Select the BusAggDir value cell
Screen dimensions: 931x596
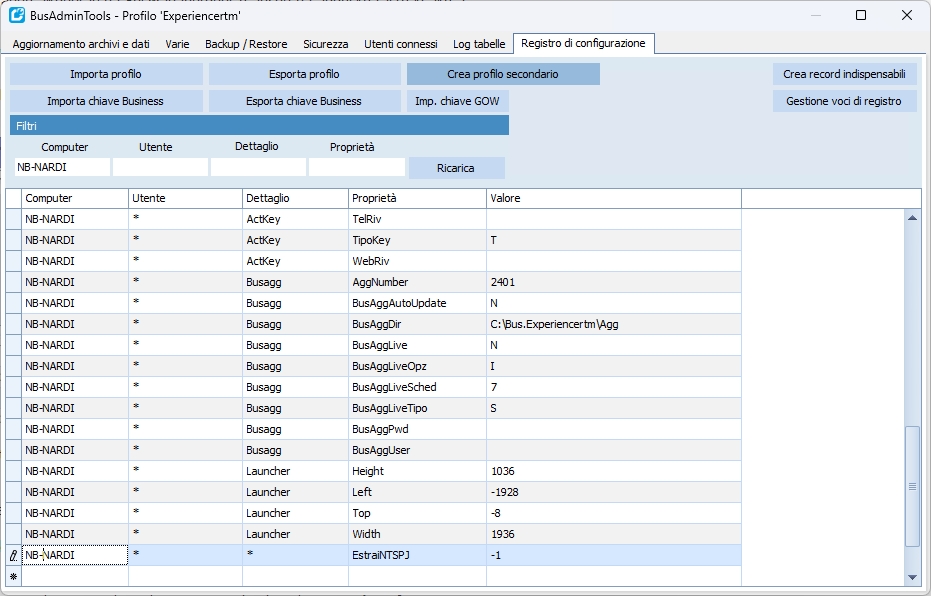tap(613, 324)
